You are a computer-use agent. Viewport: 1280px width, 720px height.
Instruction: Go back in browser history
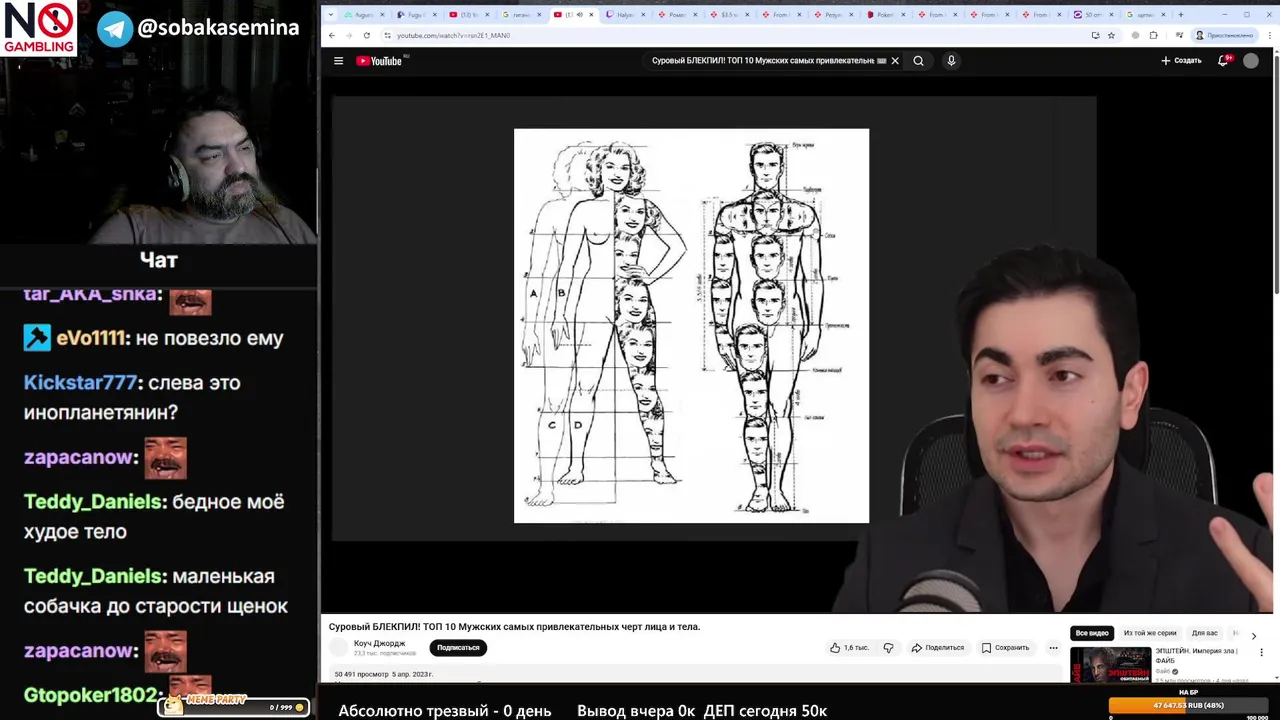pyautogui.click(x=332, y=35)
